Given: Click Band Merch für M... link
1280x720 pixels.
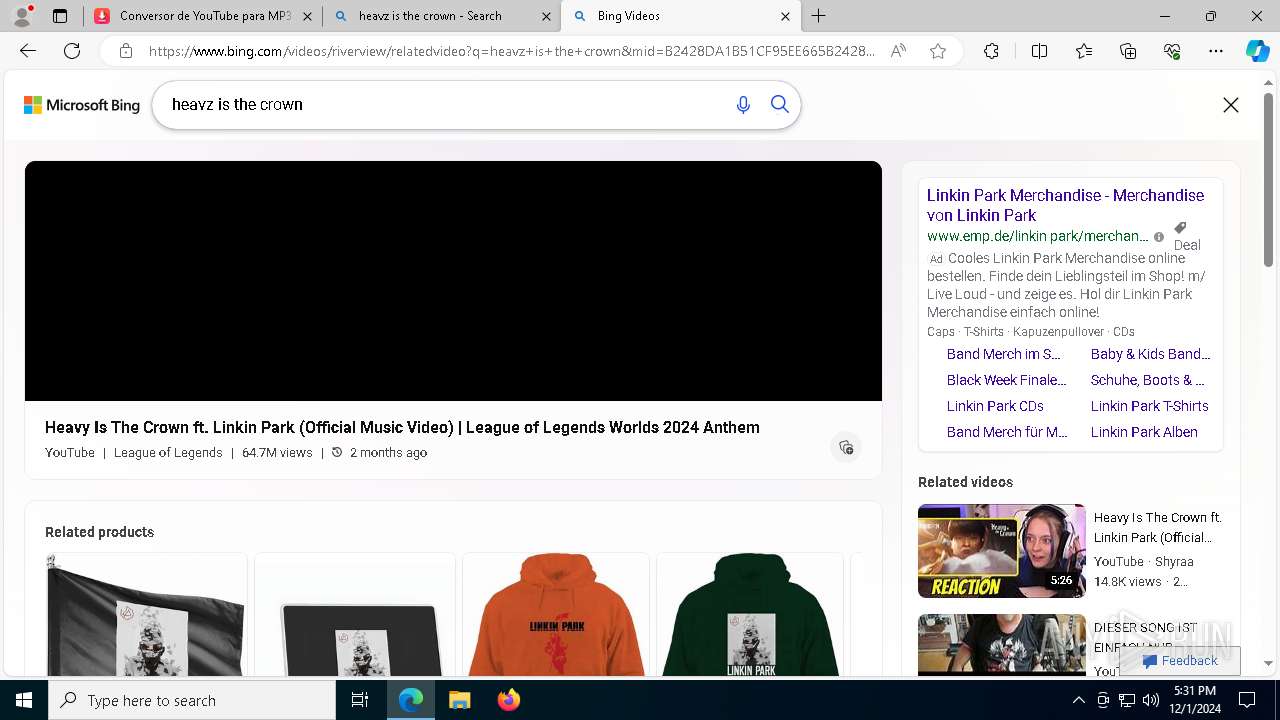Looking at the screenshot, I should point(1007,432).
